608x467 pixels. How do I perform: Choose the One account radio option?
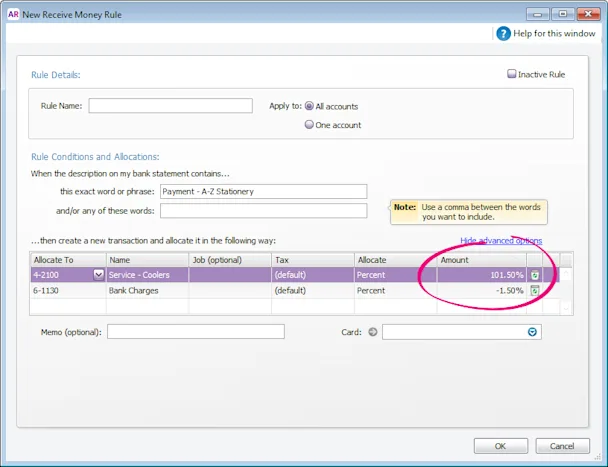coord(309,125)
